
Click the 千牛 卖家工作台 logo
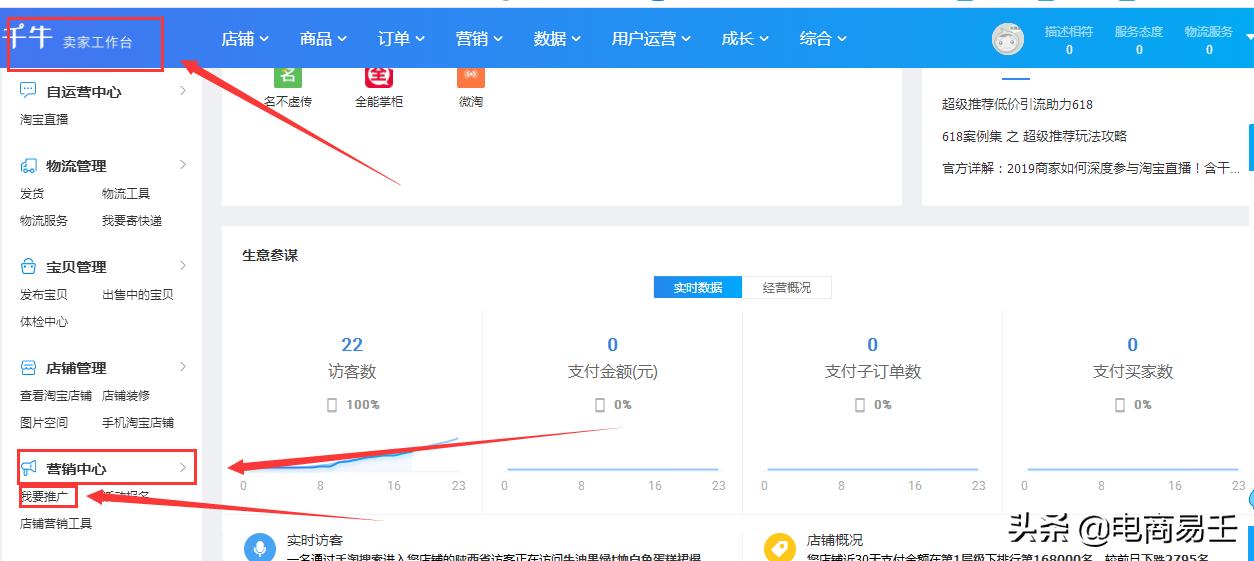click(x=68, y=40)
